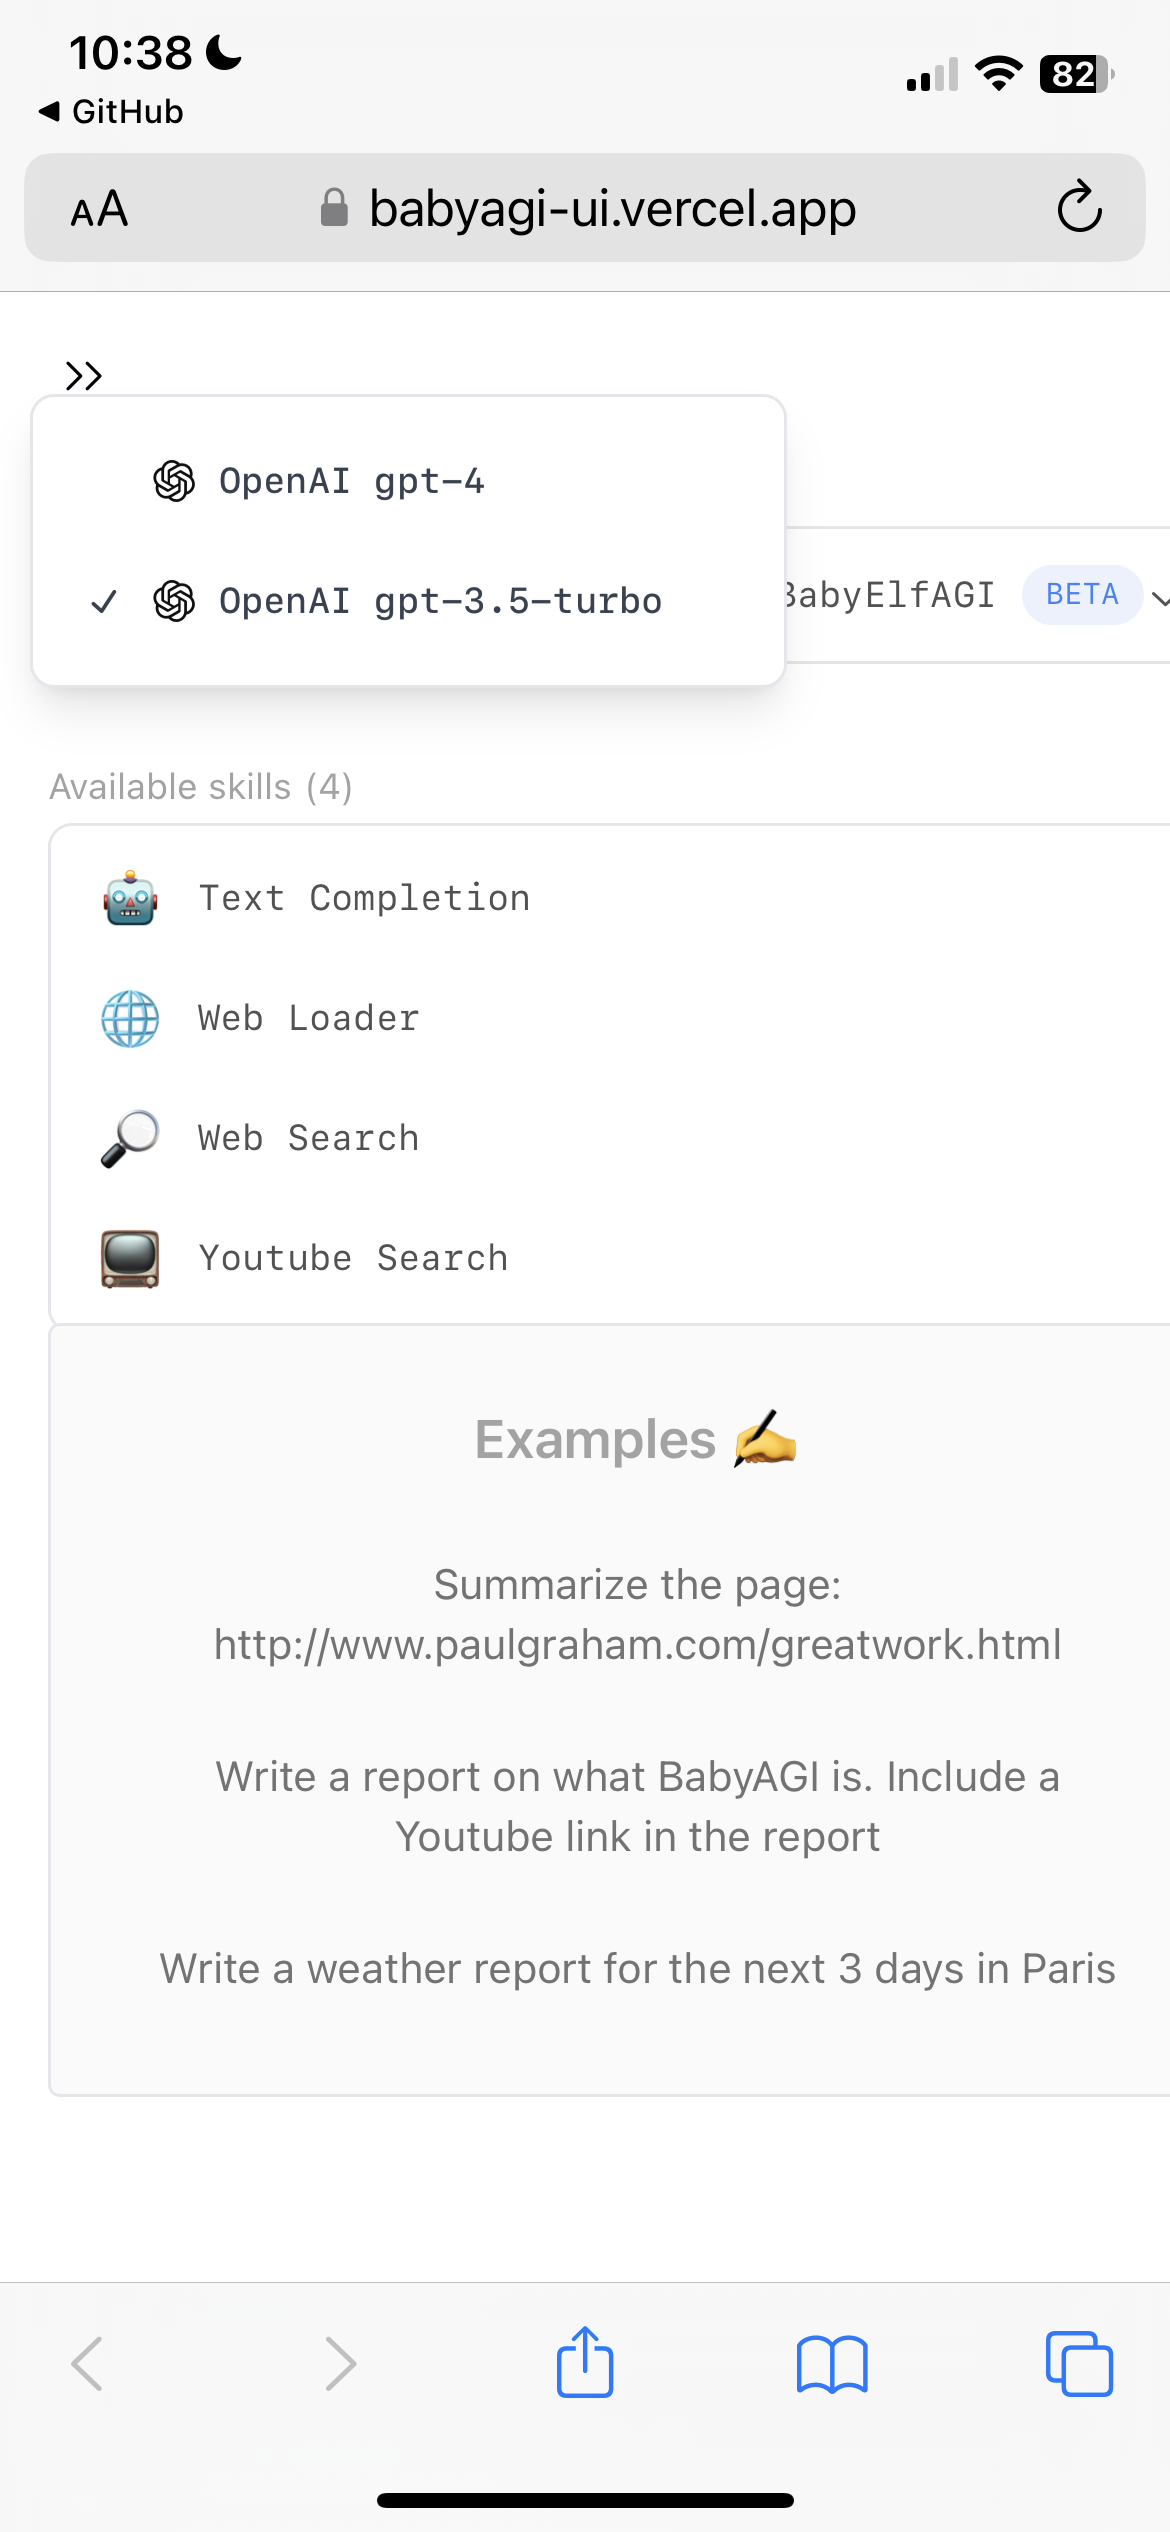The image size is (1170, 2532).
Task: Open the Web Loader globe skill
Action: pos(128,1017)
